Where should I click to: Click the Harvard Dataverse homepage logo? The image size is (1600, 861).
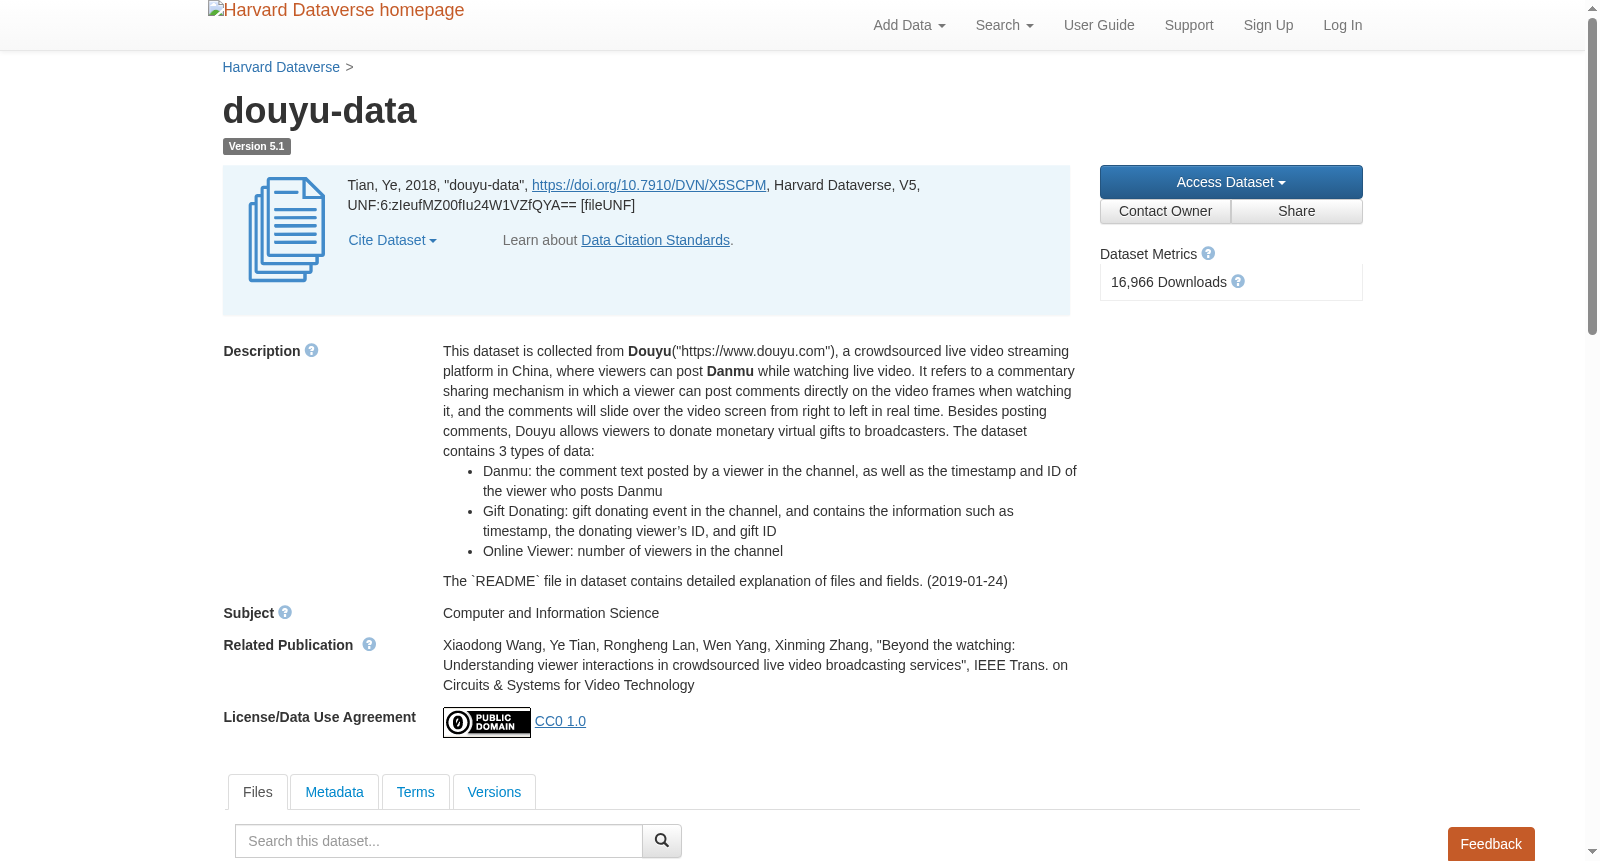pyautogui.click(x=336, y=10)
